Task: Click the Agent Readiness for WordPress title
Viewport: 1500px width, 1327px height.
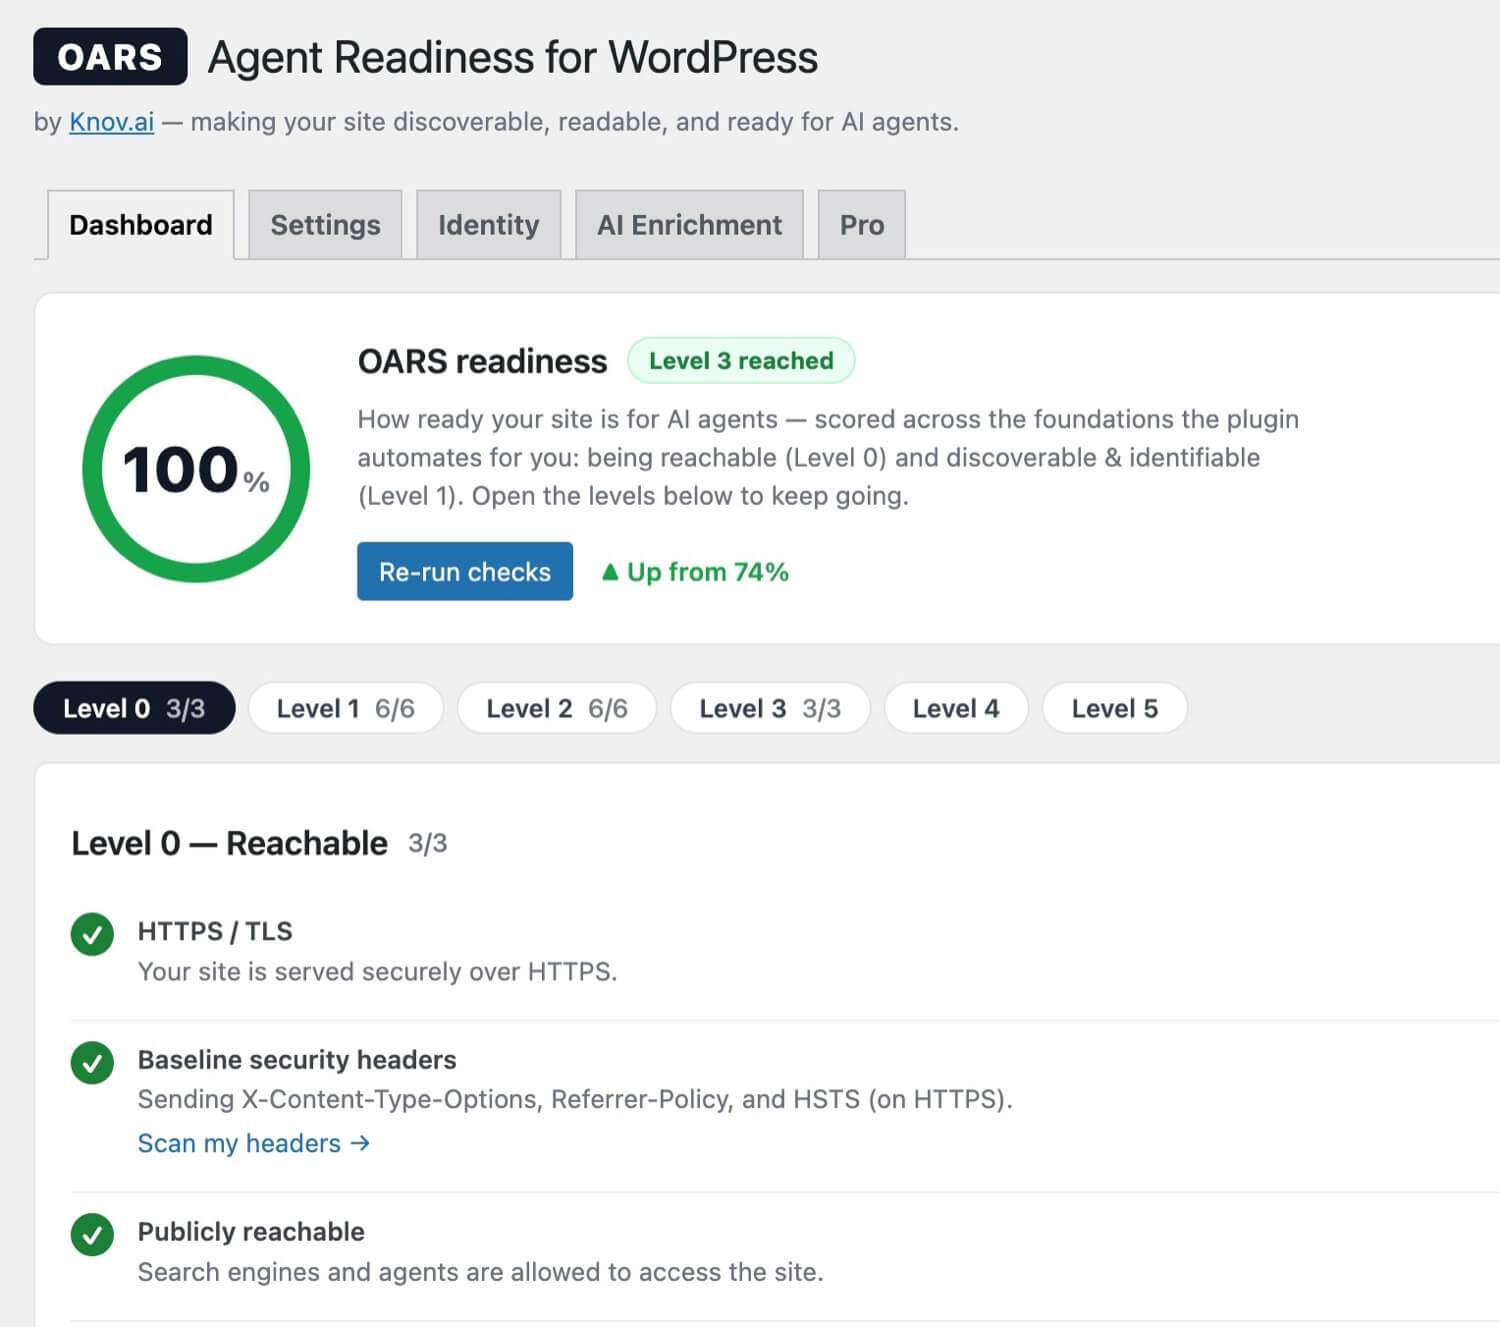Action: pyautogui.click(x=513, y=57)
